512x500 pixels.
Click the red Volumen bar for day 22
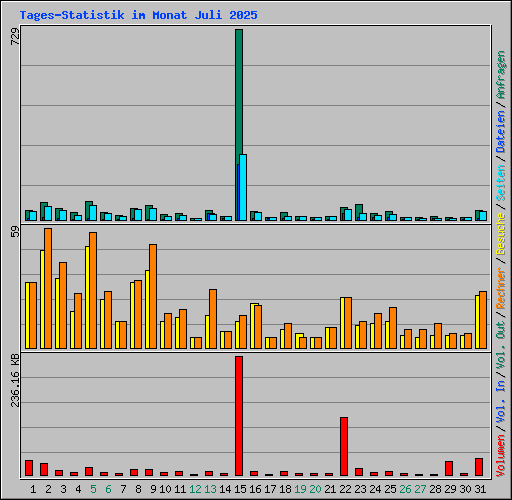coord(344,446)
